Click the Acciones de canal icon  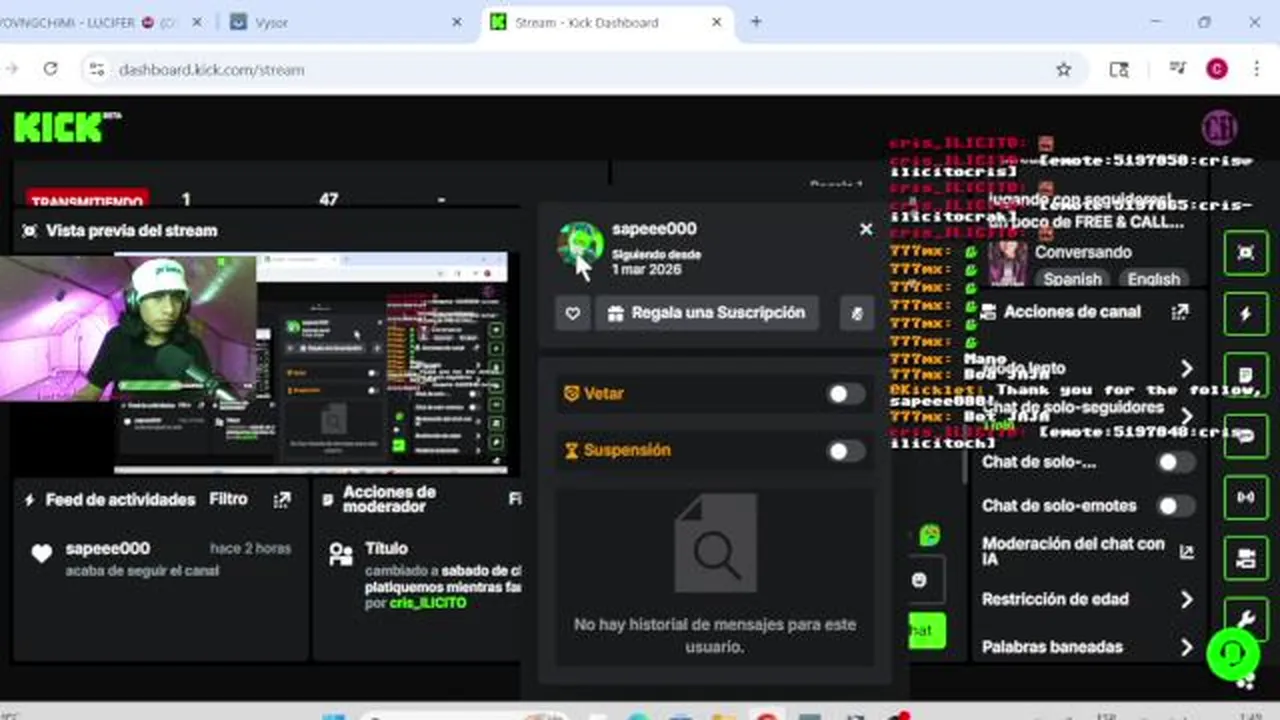[x=989, y=312]
